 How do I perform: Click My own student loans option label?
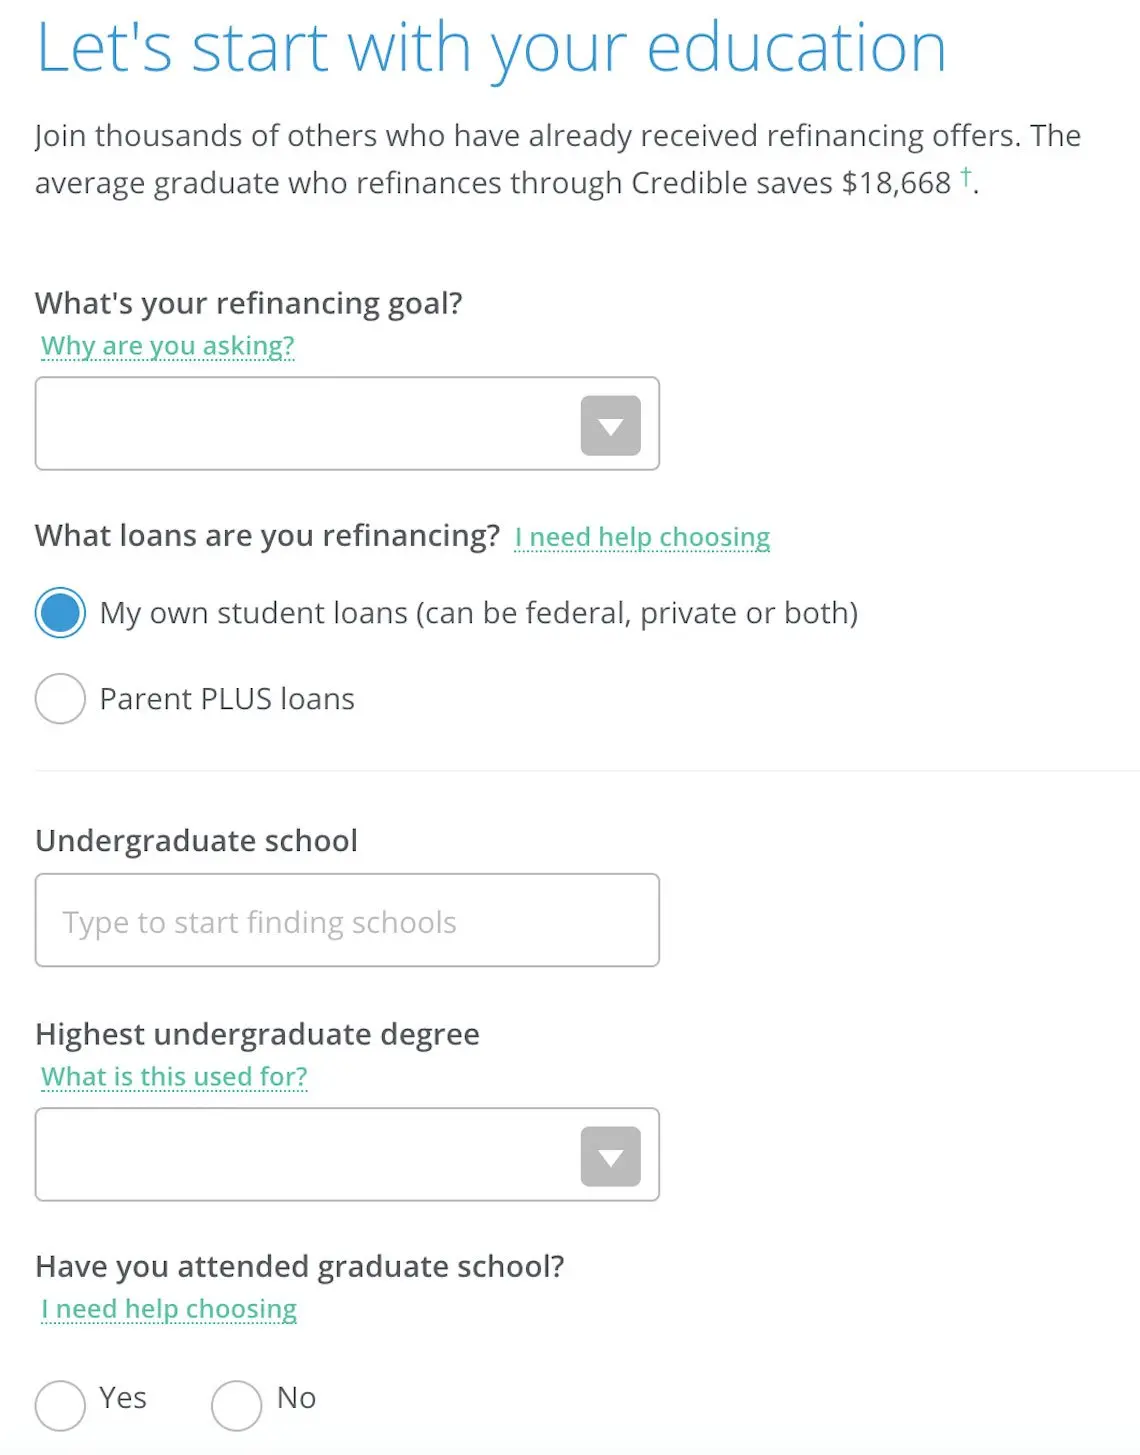479,613
